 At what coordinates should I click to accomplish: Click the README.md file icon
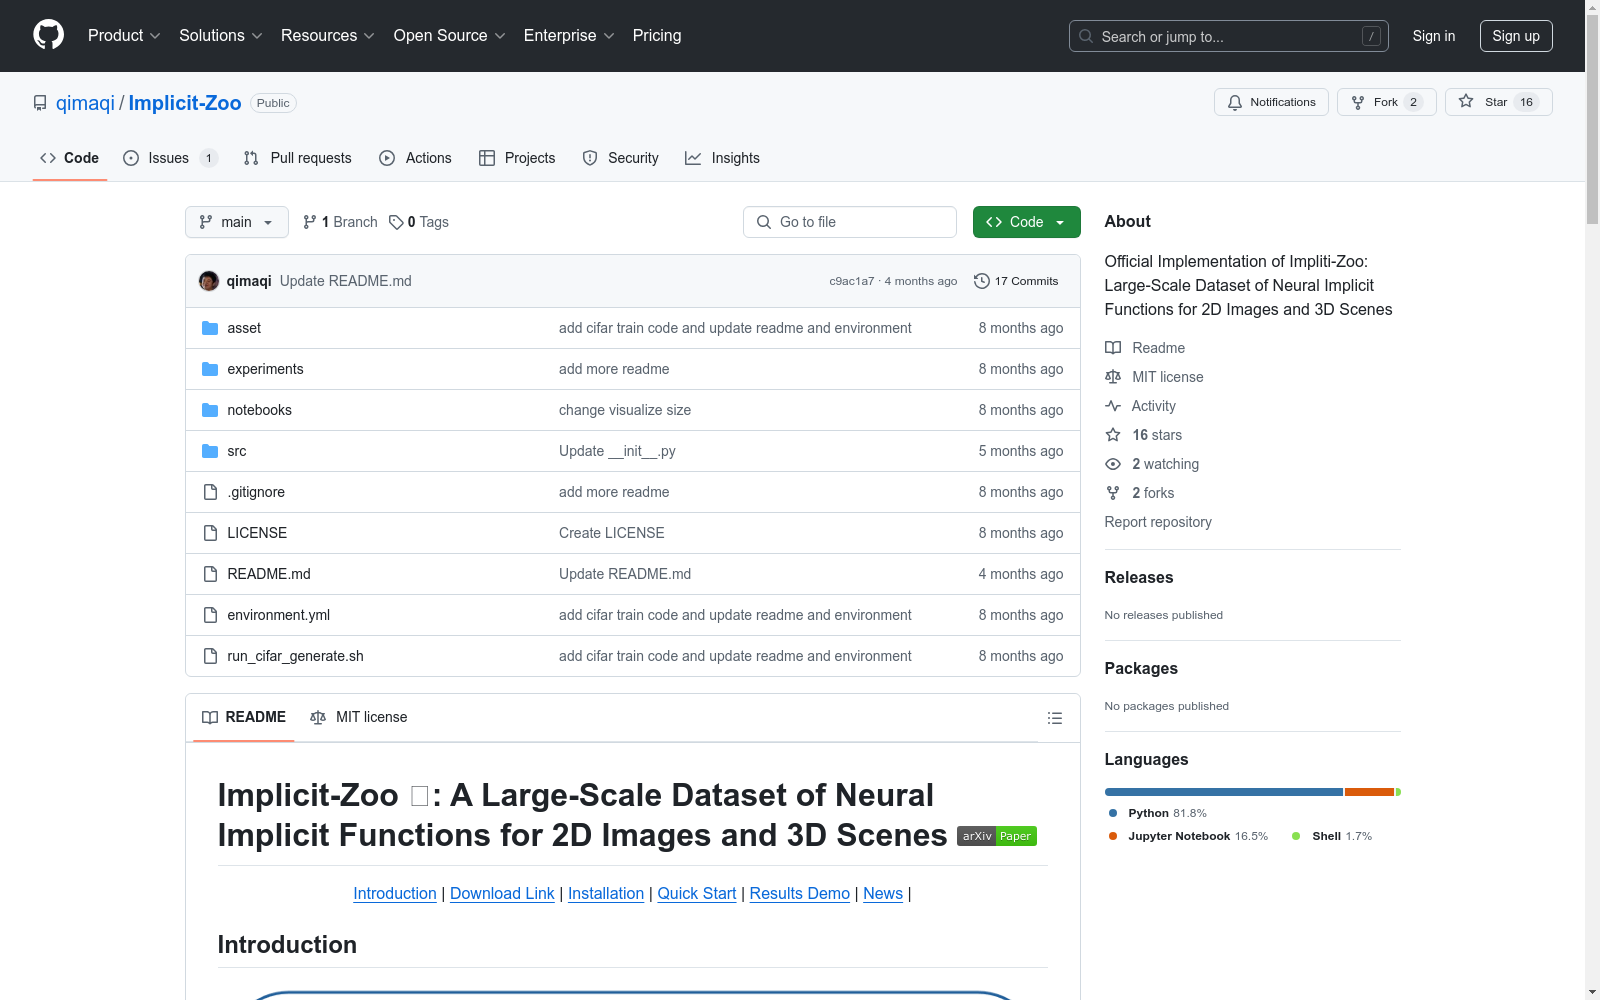(x=210, y=574)
